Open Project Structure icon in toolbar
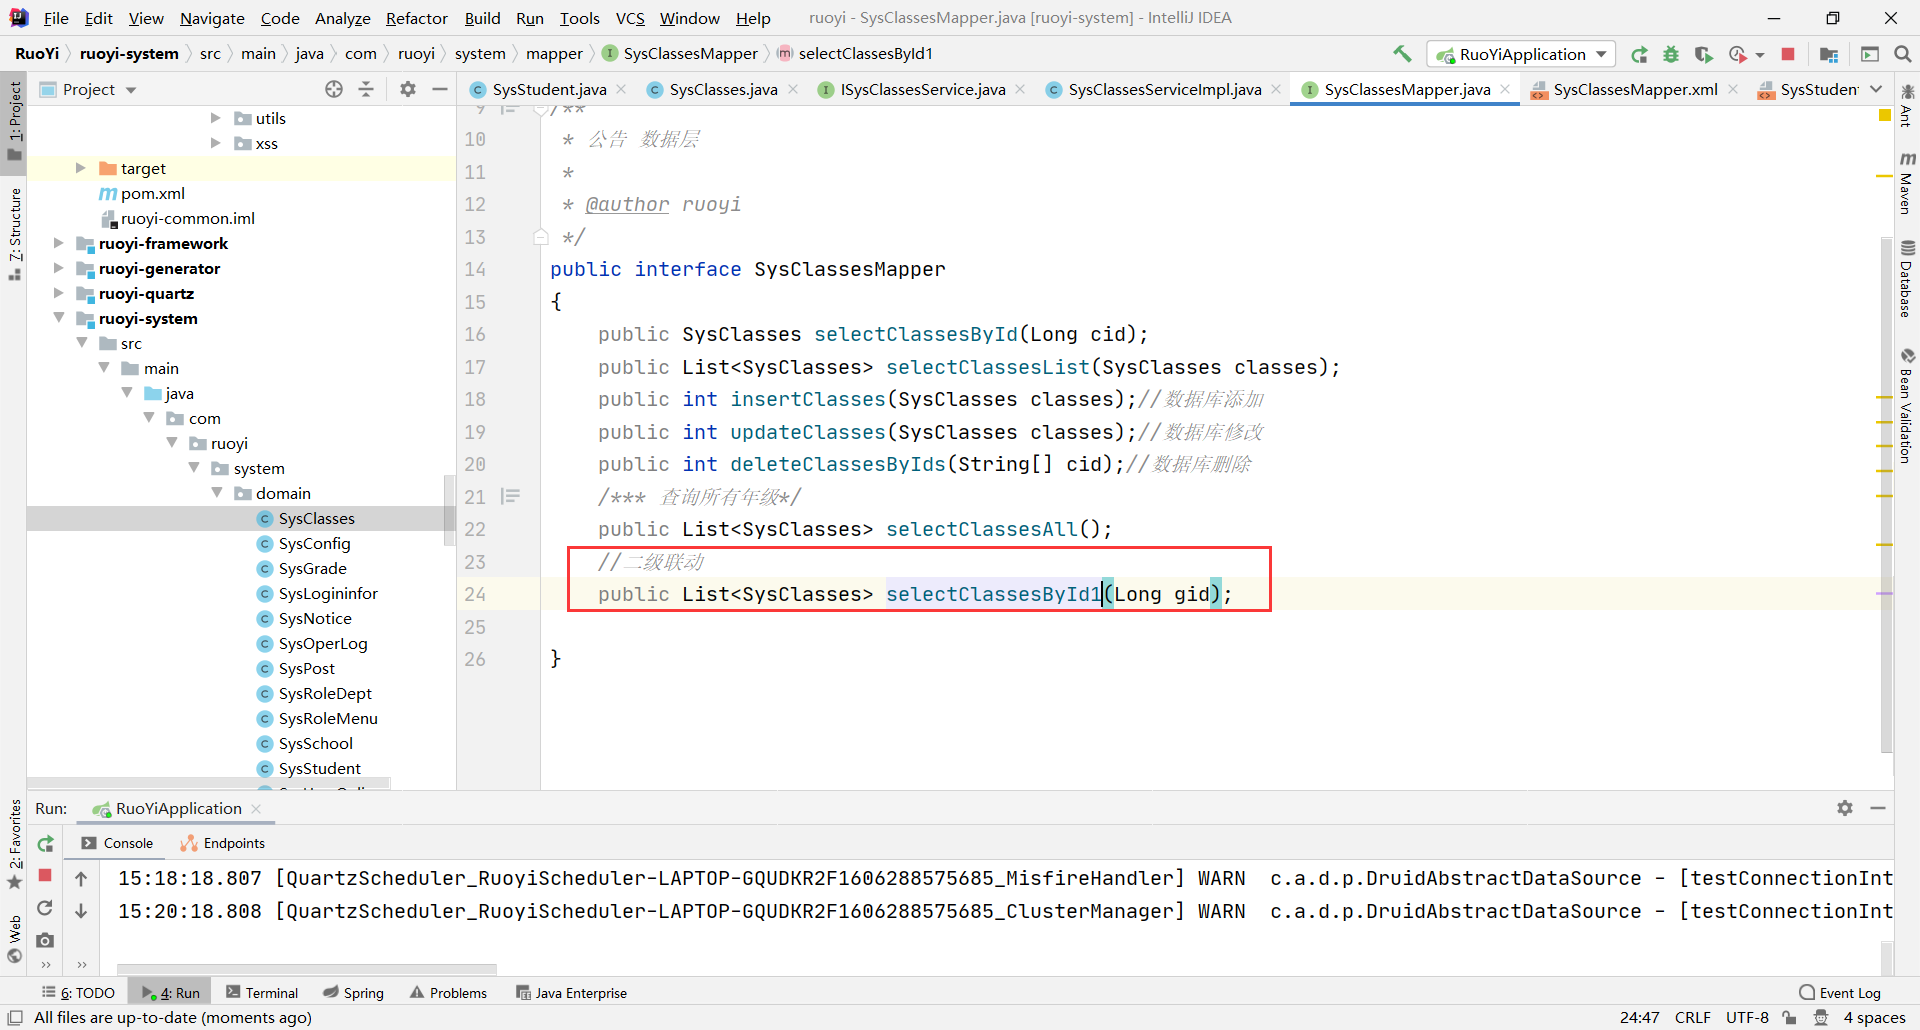Image resolution: width=1920 pixels, height=1030 pixels. click(1829, 54)
